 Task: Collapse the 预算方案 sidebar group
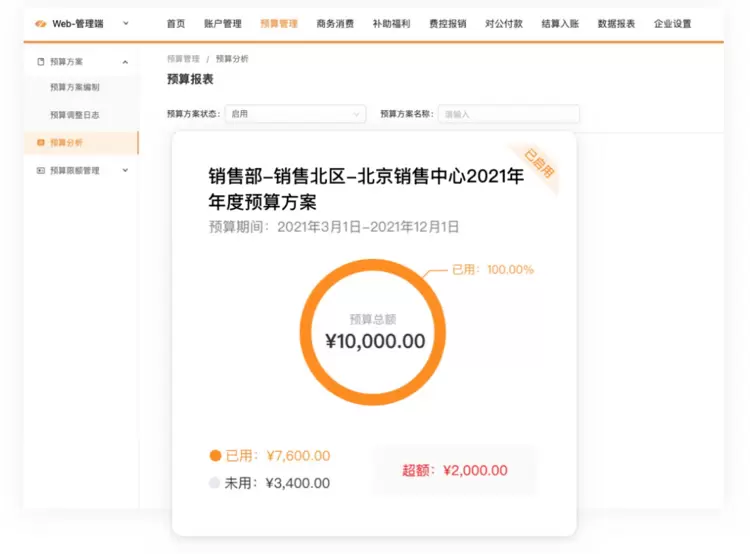point(125,62)
